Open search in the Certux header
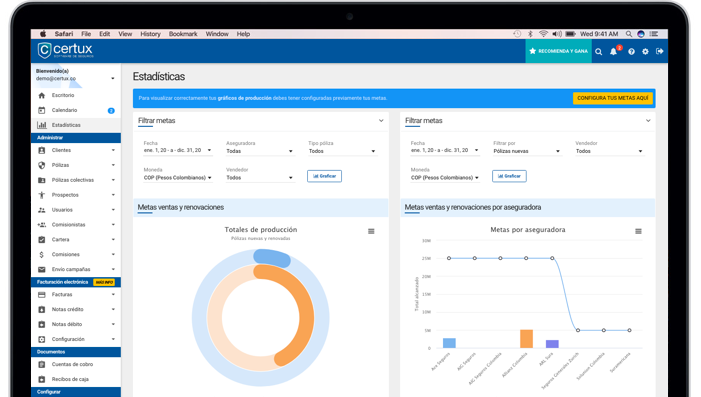This screenshot has height=397, width=701. [599, 52]
